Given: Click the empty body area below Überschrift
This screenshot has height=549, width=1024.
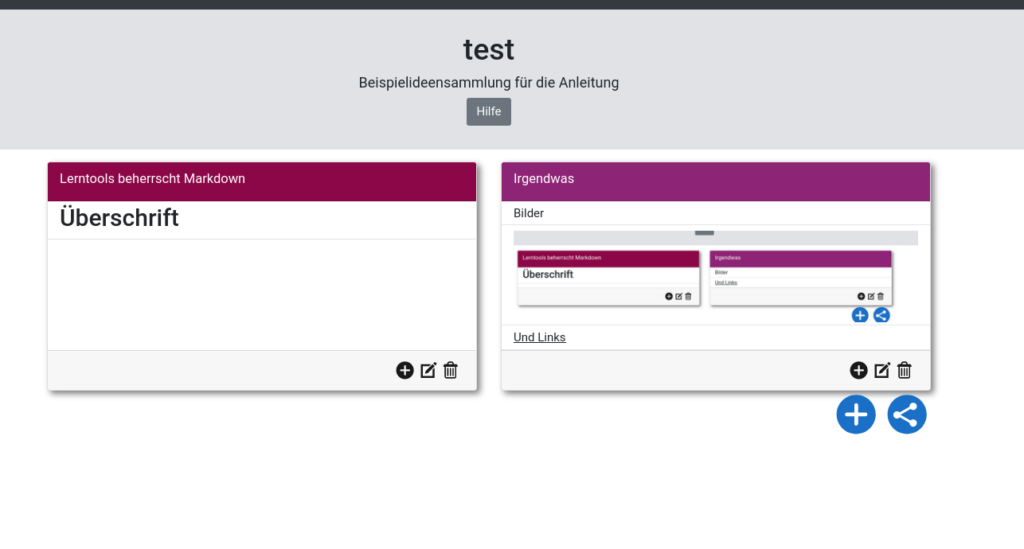Looking at the screenshot, I should (262, 295).
